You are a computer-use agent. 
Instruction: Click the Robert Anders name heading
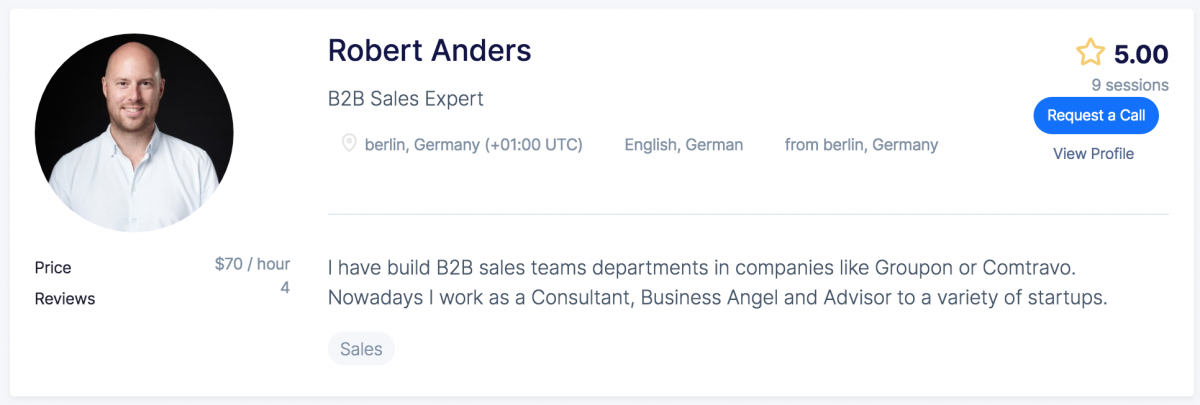430,50
